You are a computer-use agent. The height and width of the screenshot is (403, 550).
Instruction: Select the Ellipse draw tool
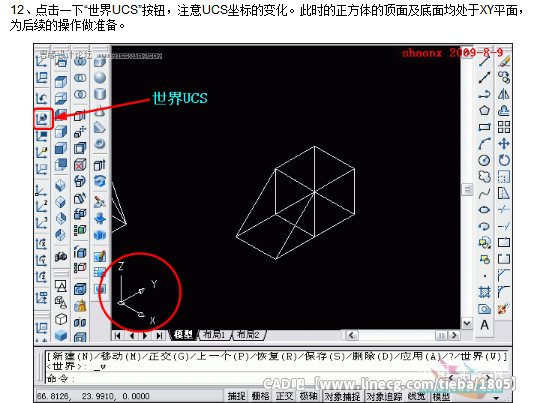click(x=484, y=210)
